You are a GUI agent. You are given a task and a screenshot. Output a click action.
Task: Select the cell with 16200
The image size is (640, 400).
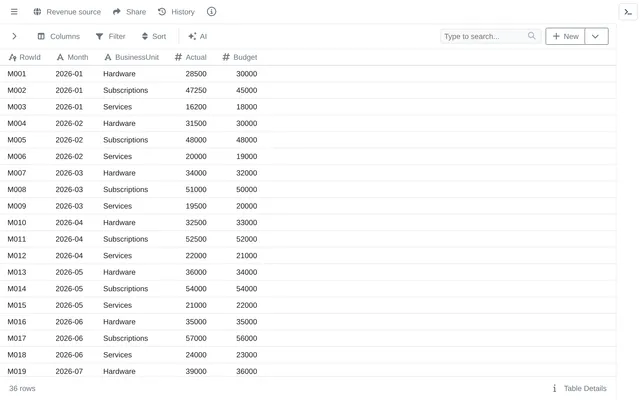196,107
